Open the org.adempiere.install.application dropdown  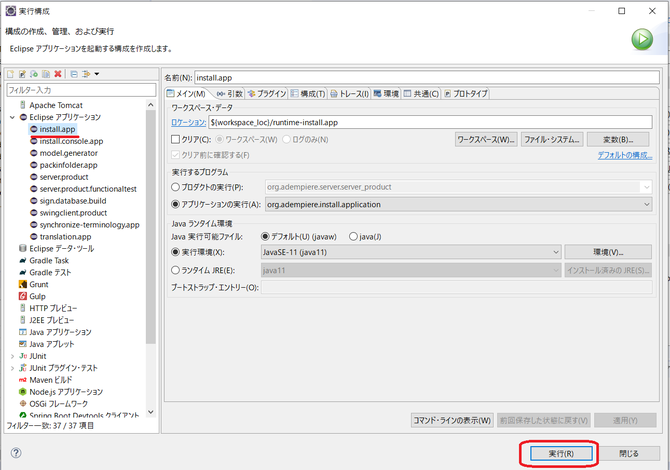pos(458,205)
